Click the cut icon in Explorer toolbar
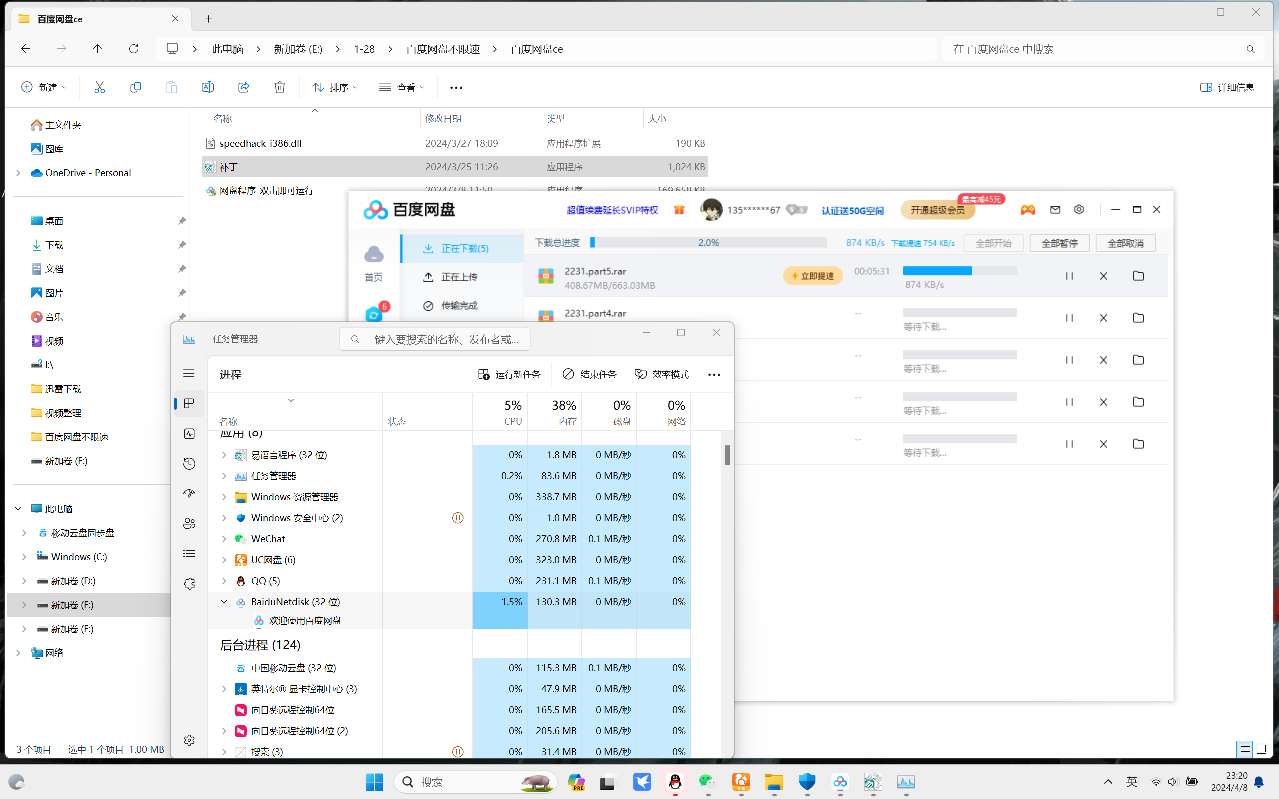Screen dimensions: 1279x799 (100, 88)
